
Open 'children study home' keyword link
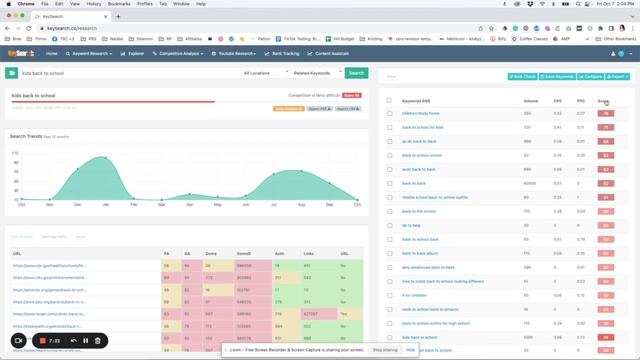[x=420, y=113]
